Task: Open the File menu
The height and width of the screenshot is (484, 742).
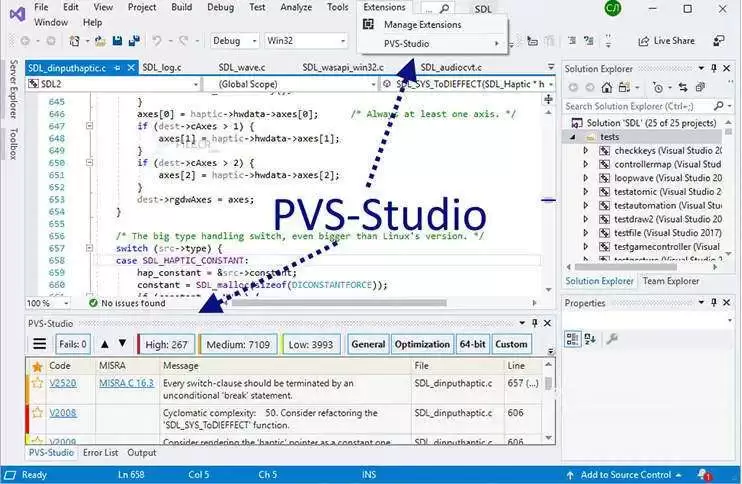Action: coord(41,7)
